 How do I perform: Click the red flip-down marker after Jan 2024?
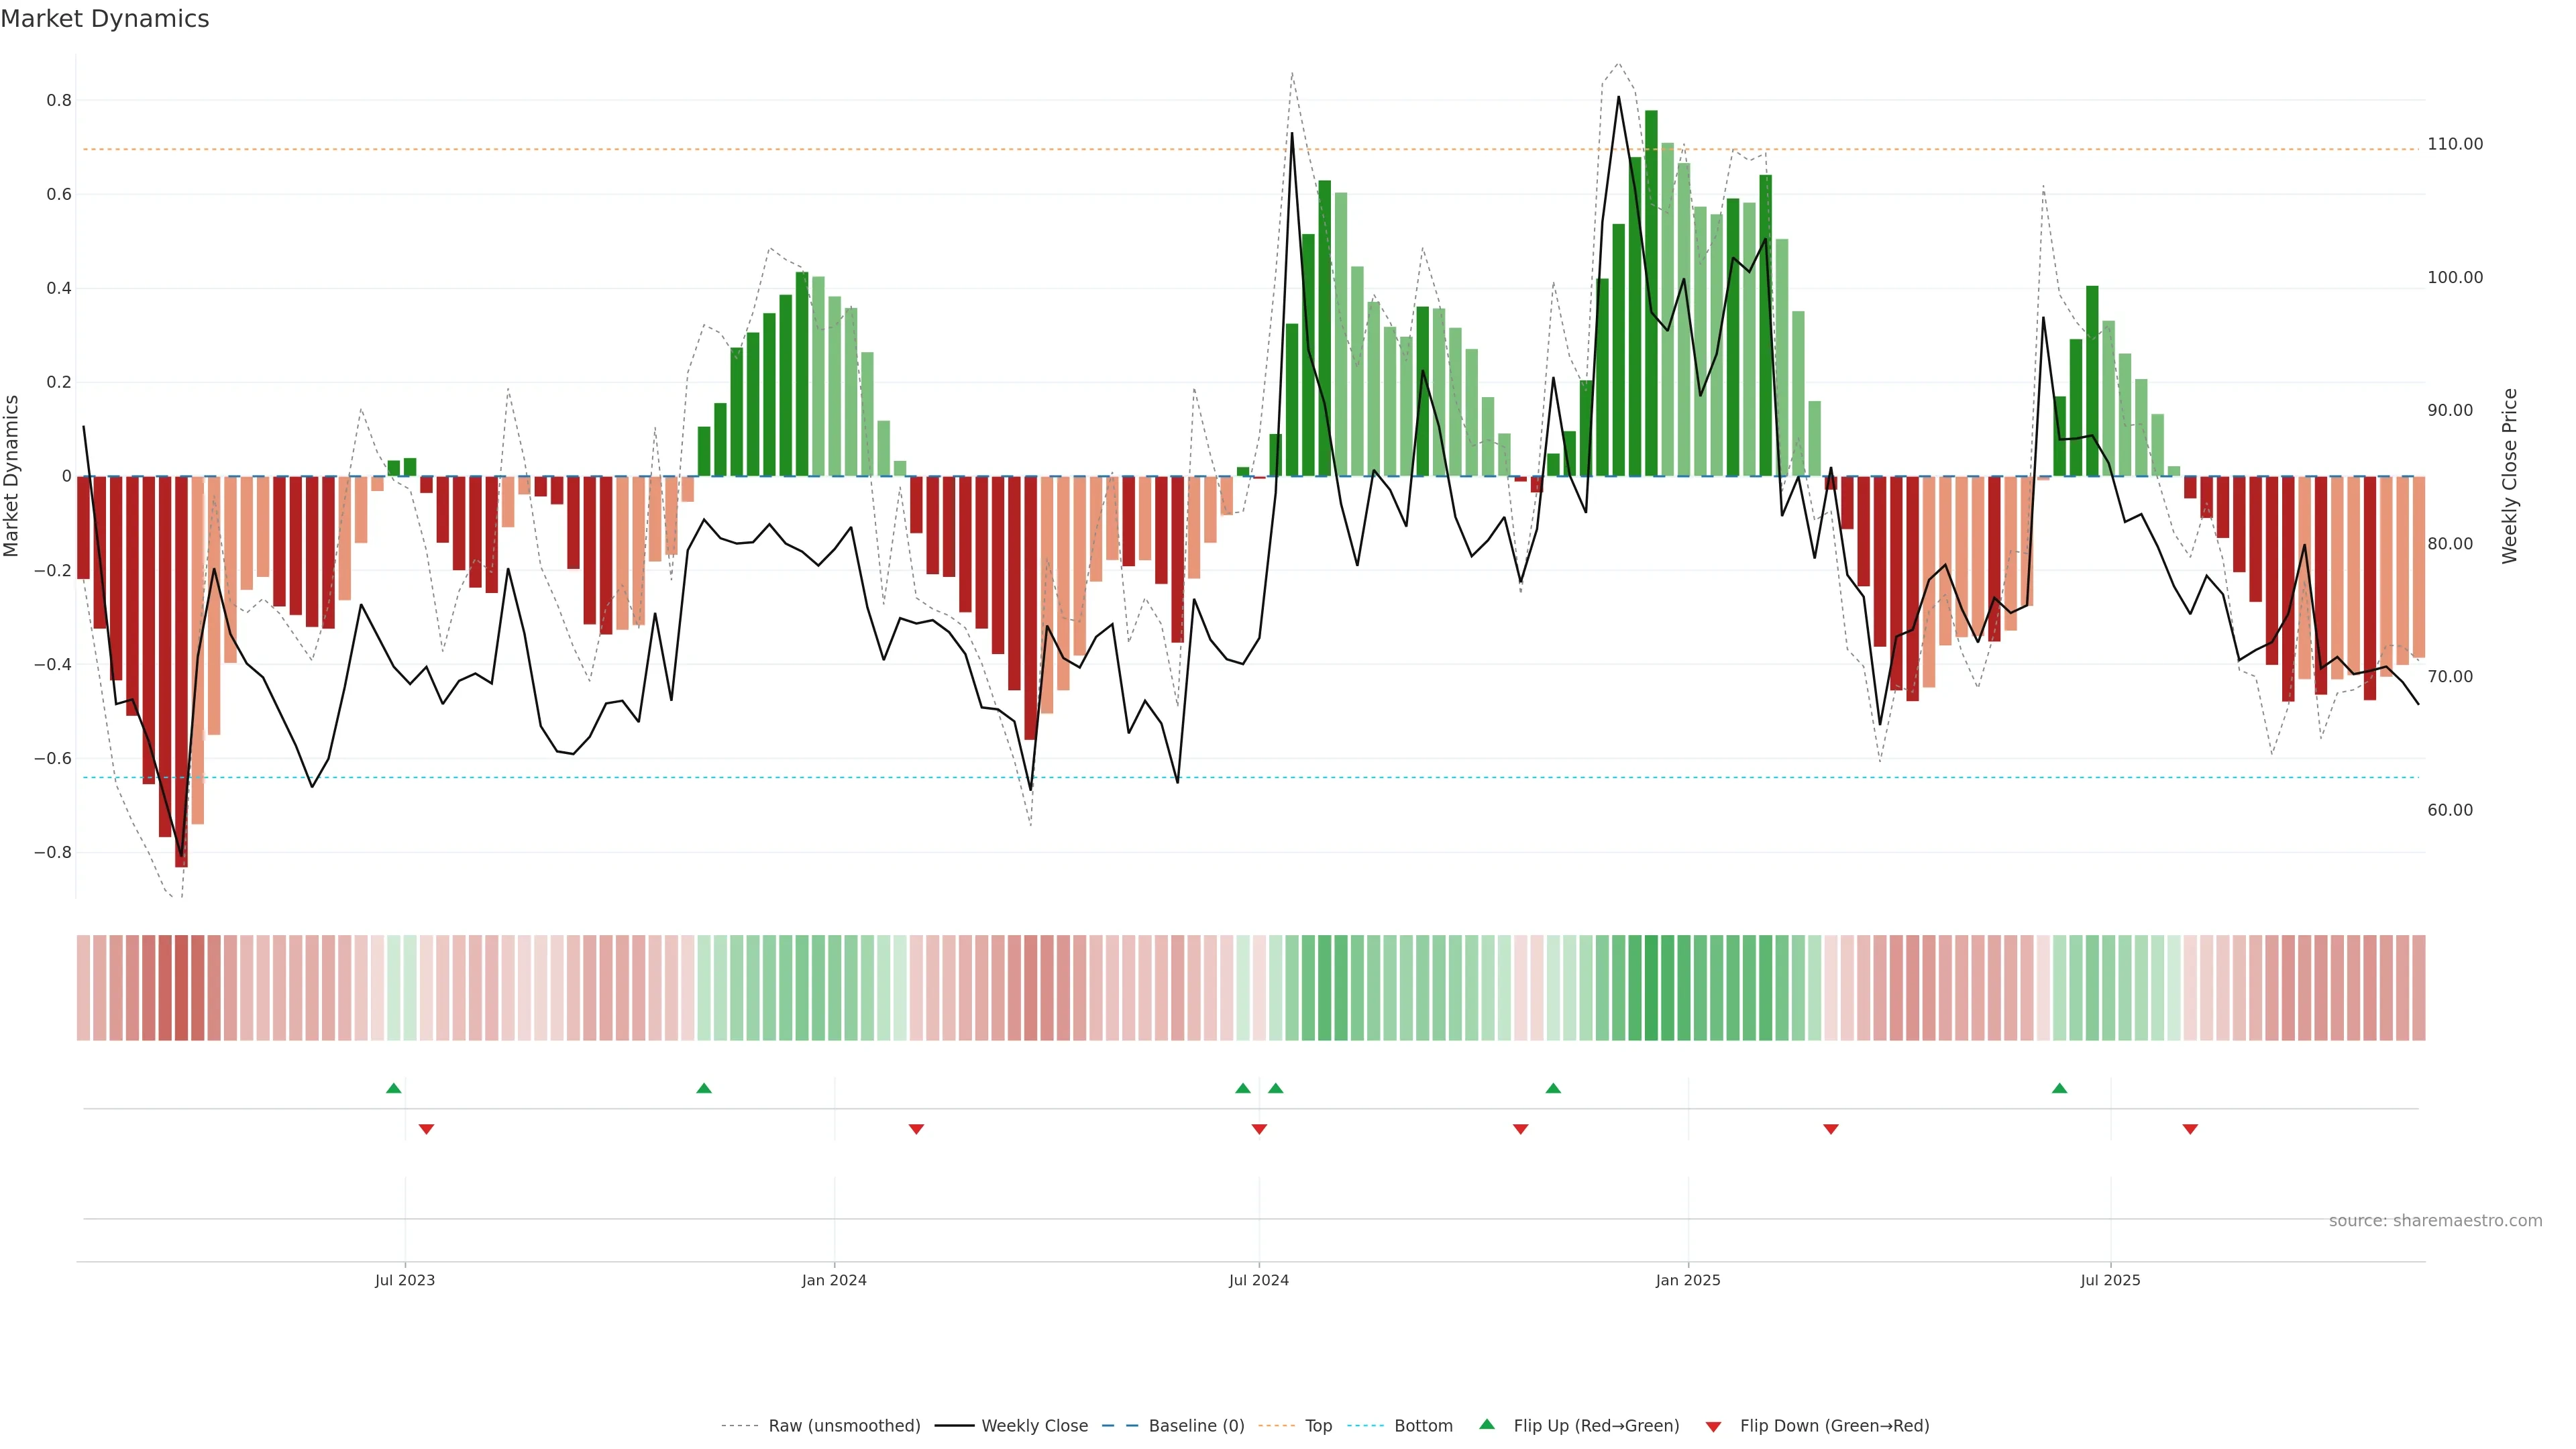click(916, 1129)
